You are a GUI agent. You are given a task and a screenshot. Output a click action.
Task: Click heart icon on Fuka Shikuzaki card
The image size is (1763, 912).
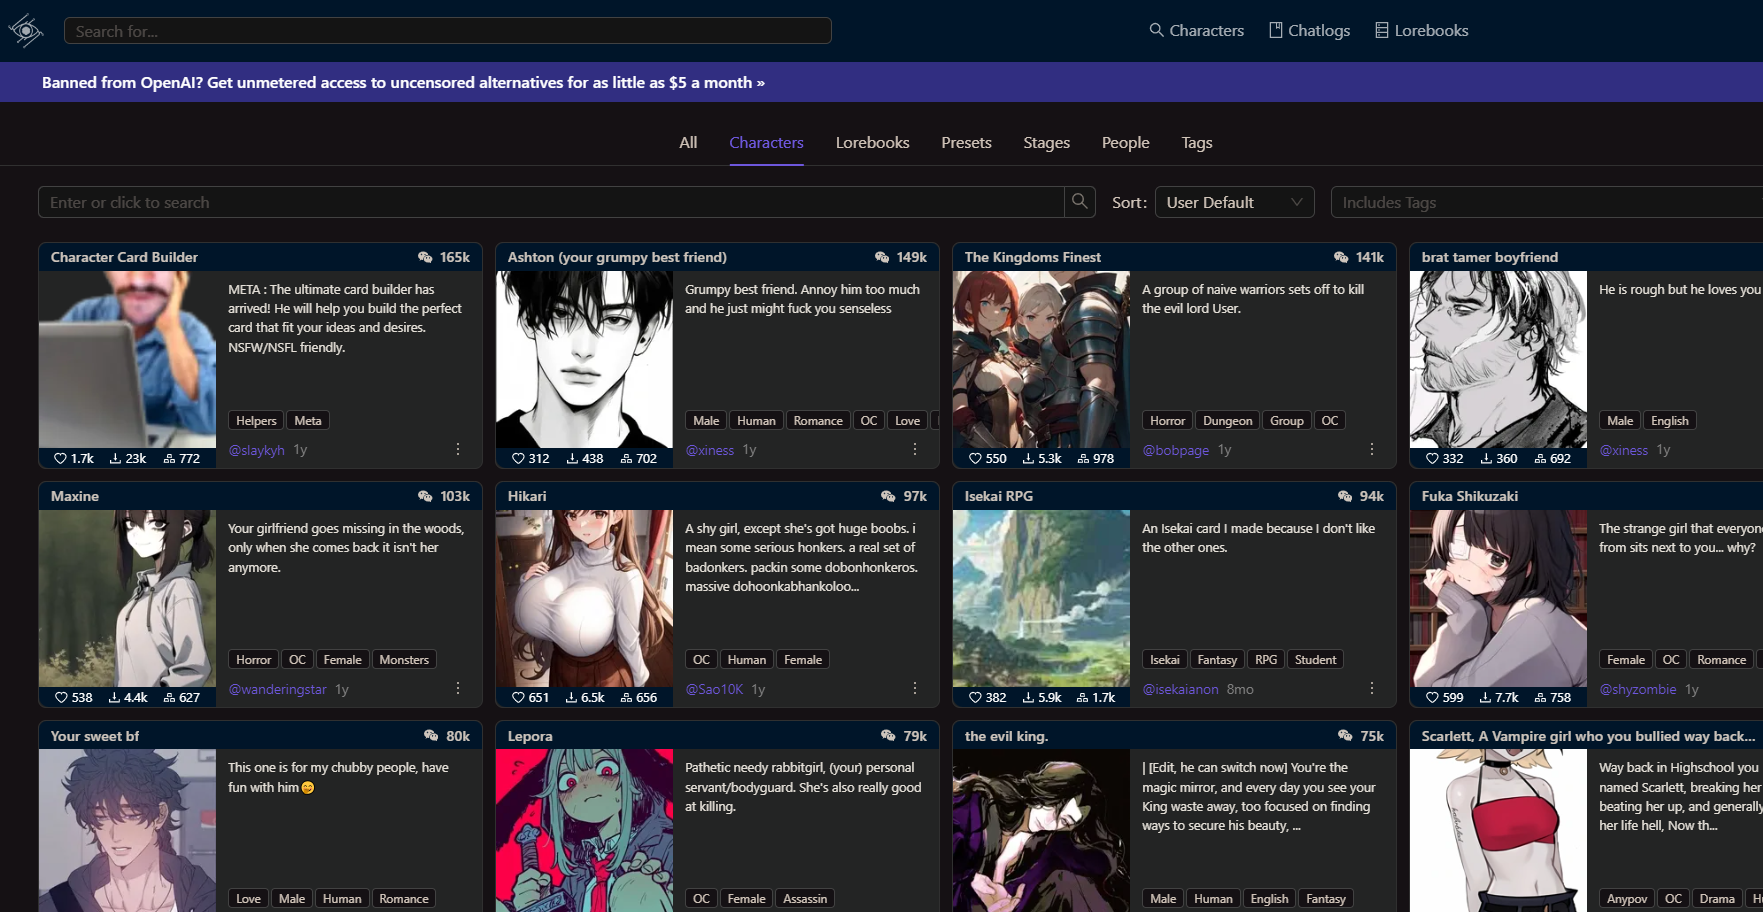(x=1432, y=698)
